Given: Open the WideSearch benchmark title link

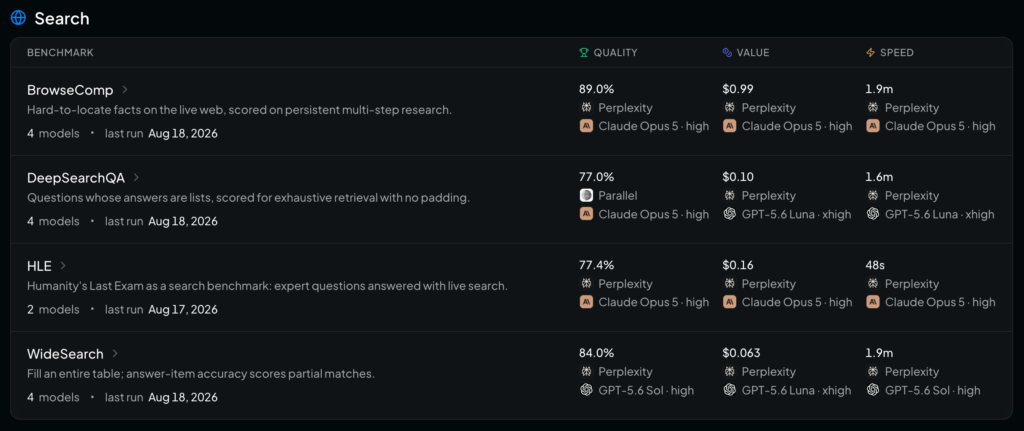Looking at the screenshot, I should [65, 353].
